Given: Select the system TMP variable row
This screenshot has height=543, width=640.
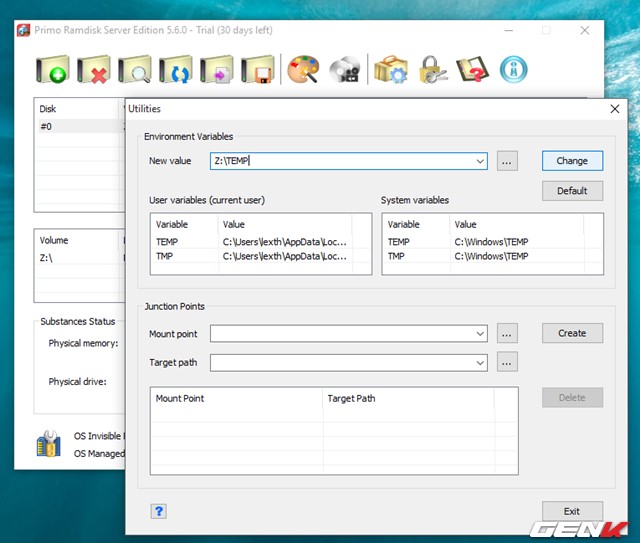Looking at the screenshot, I should pyautogui.click(x=492, y=256).
